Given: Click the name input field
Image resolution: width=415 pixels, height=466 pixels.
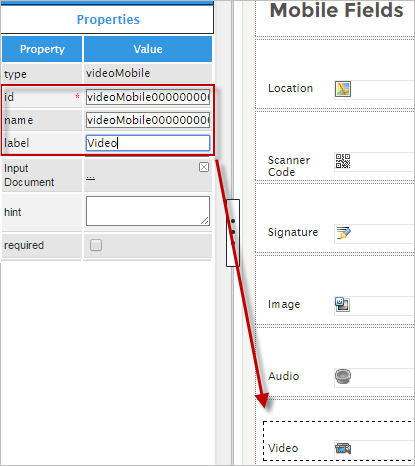Looking at the screenshot, I should [148, 120].
